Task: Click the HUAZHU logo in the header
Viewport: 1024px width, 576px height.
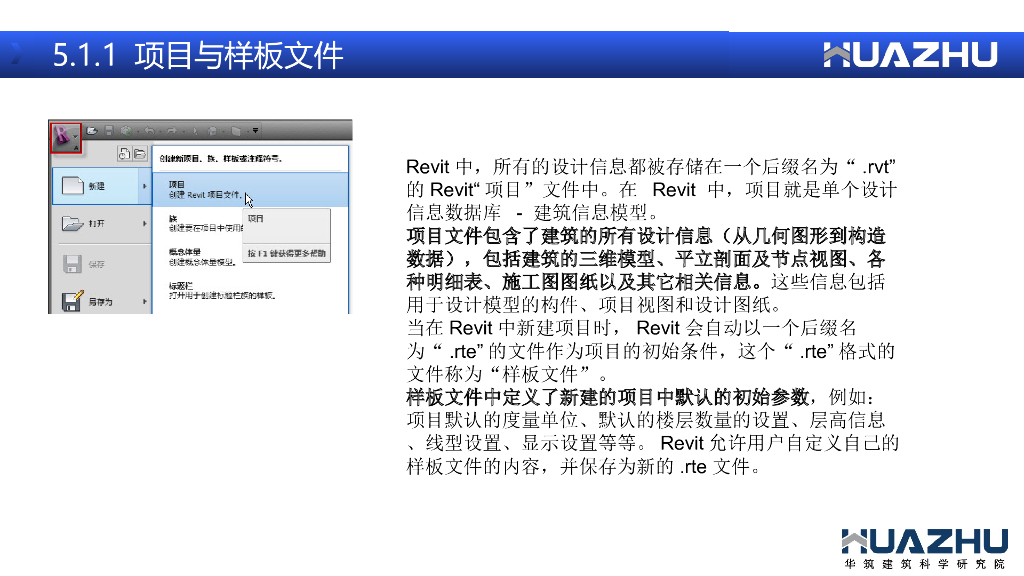Action: [910, 55]
